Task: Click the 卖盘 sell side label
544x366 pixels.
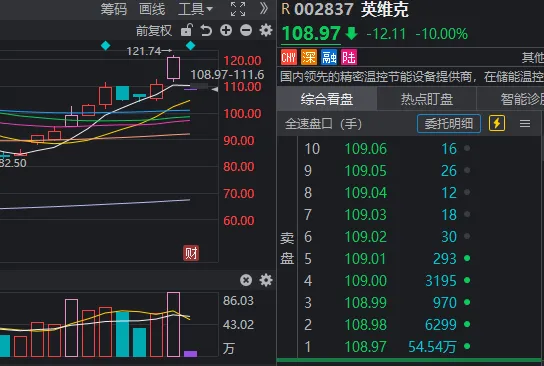Action: (287, 248)
